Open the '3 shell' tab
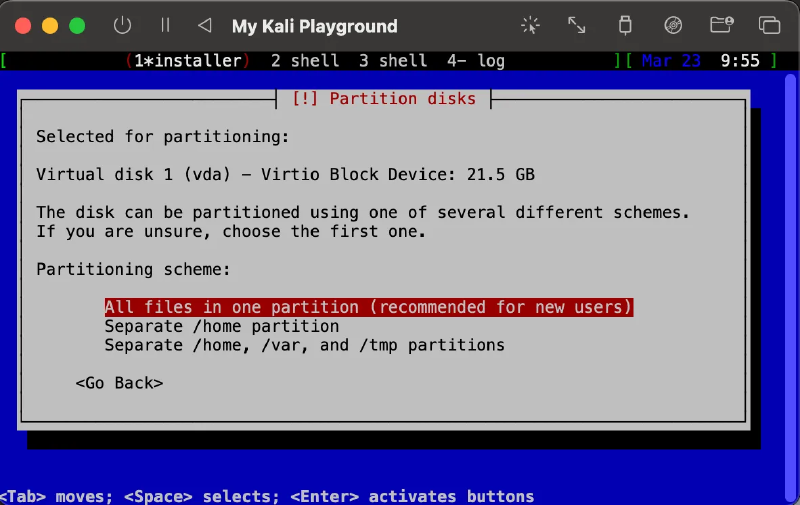Screen dimensions: 800x505 click(393, 61)
